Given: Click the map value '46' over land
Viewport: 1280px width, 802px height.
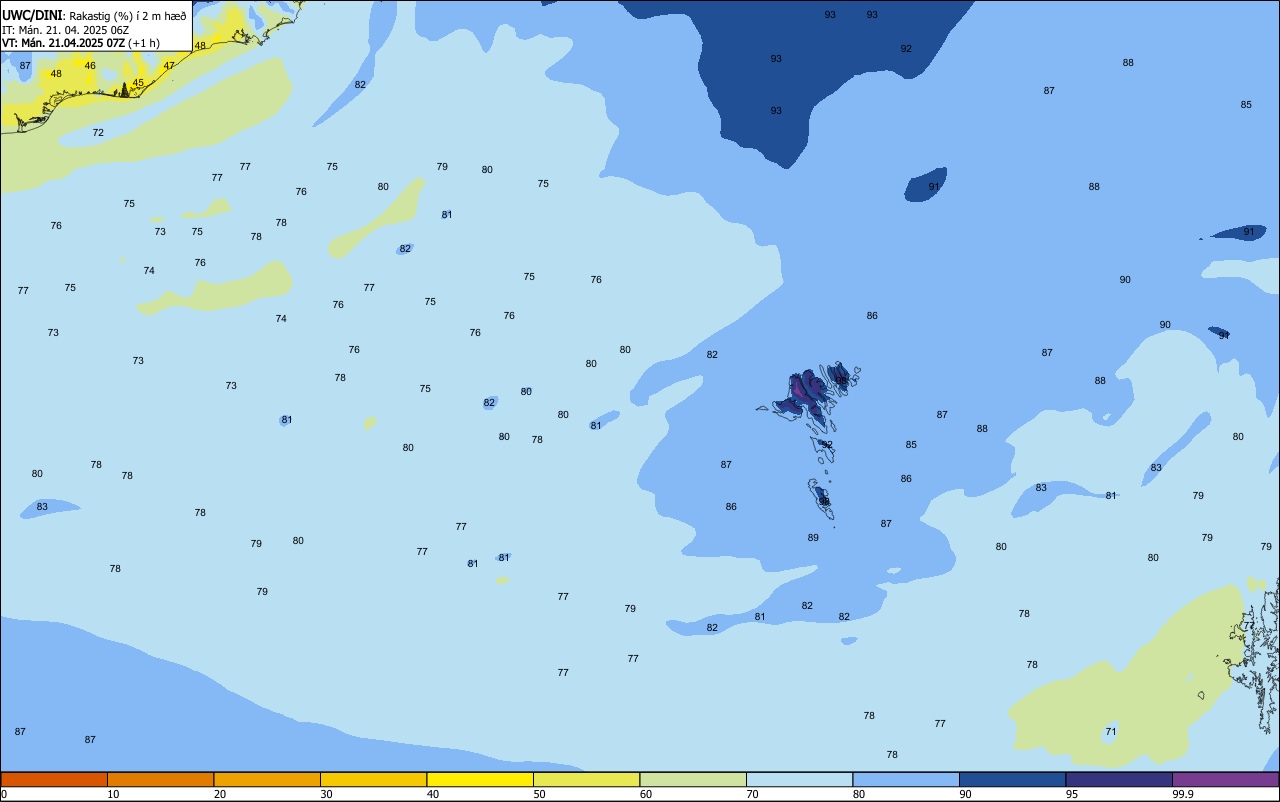Looking at the screenshot, I should coord(90,66).
